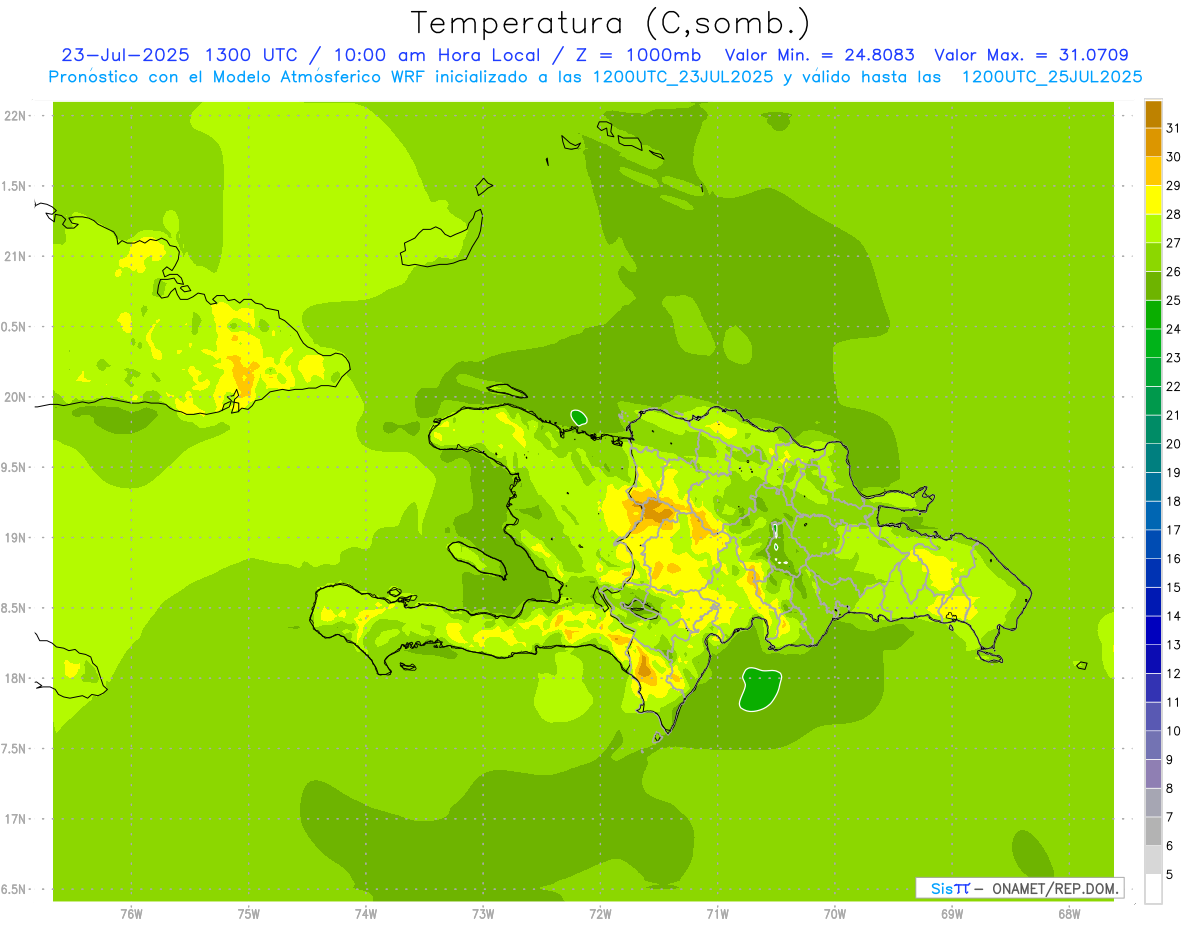This screenshot has width=1200, height=927.
Task: Click the legend swatch between 30 and 31
Action: (1153, 142)
